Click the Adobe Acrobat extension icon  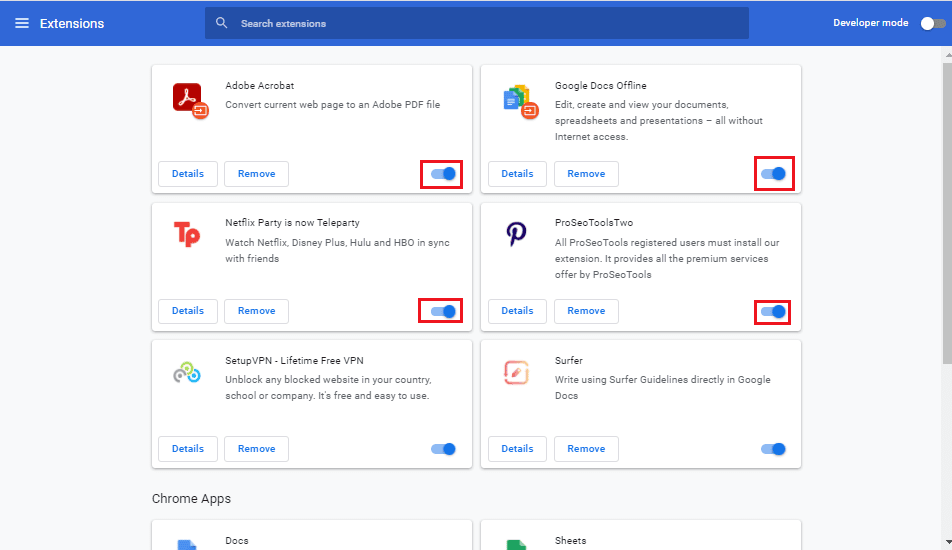pyautogui.click(x=191, y=101)
